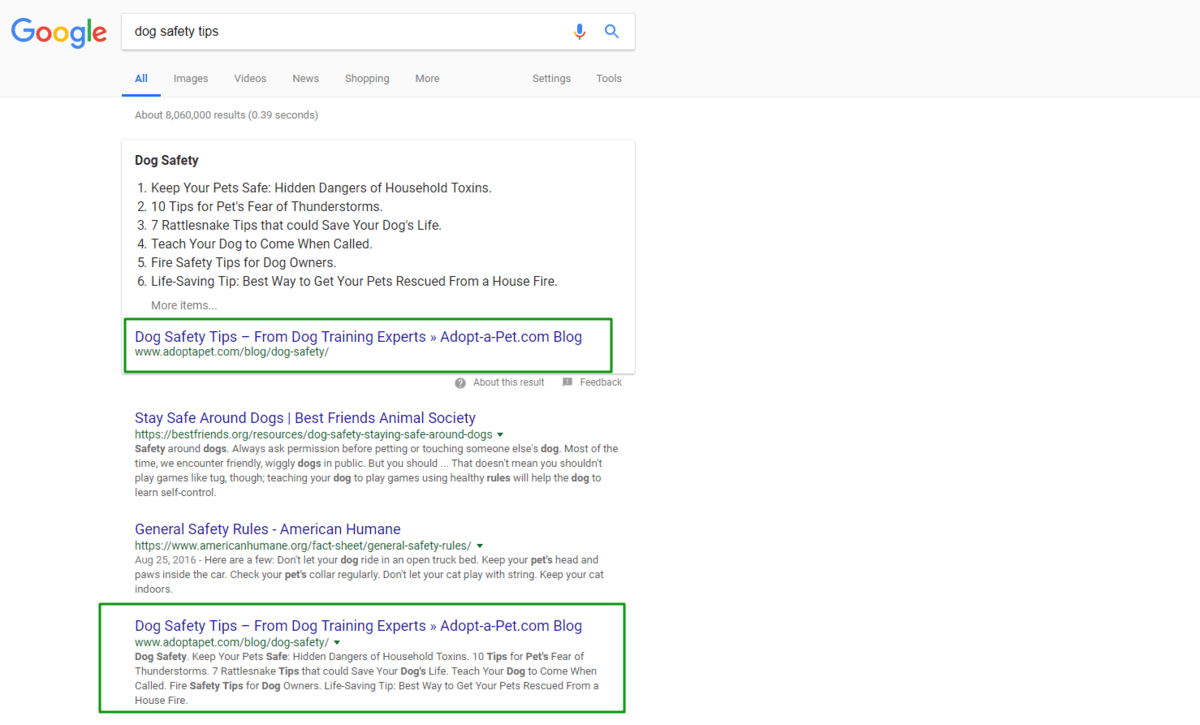Open featured snippet Adopt-a-Pet Dog Safety Tips link
The height and width of the screenshot is (725, 1200).
[x=358, y=337]
